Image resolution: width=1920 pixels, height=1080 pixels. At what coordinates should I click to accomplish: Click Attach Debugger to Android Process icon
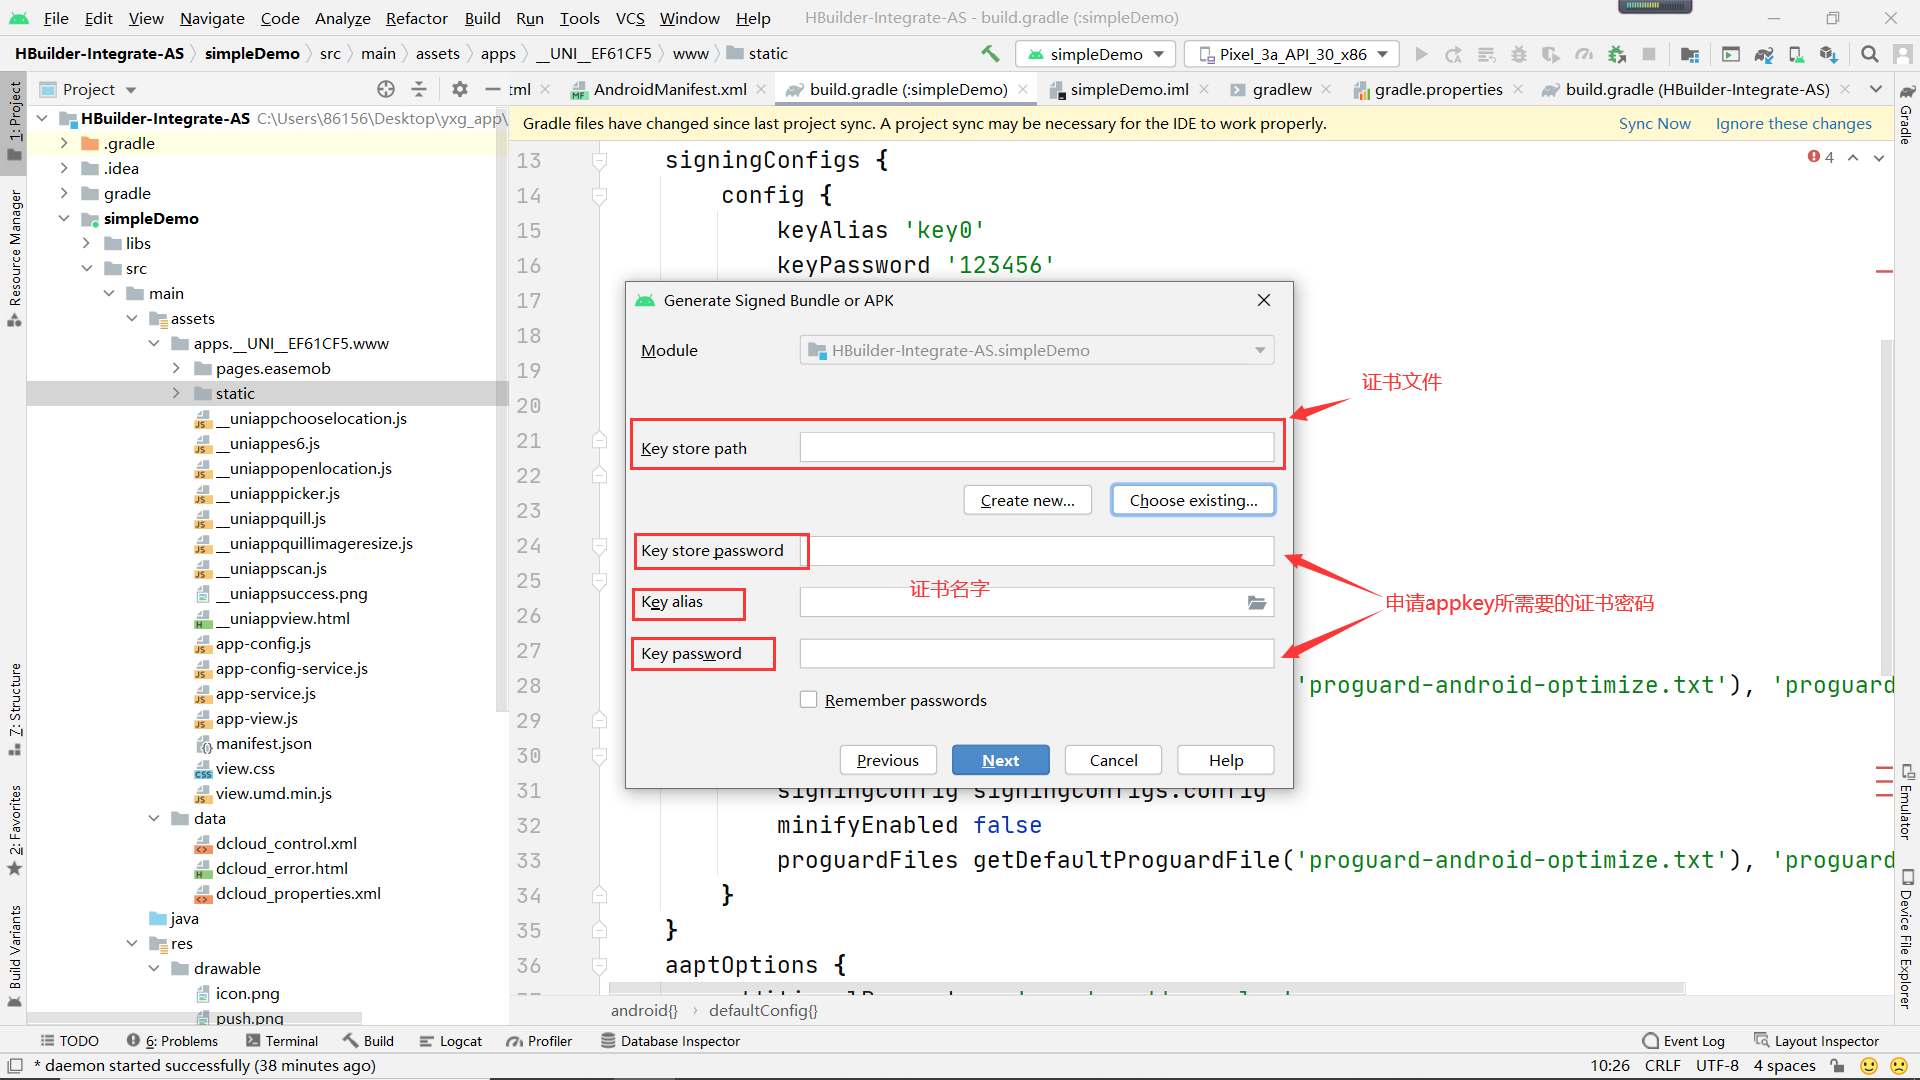[x=1616, y=54]
